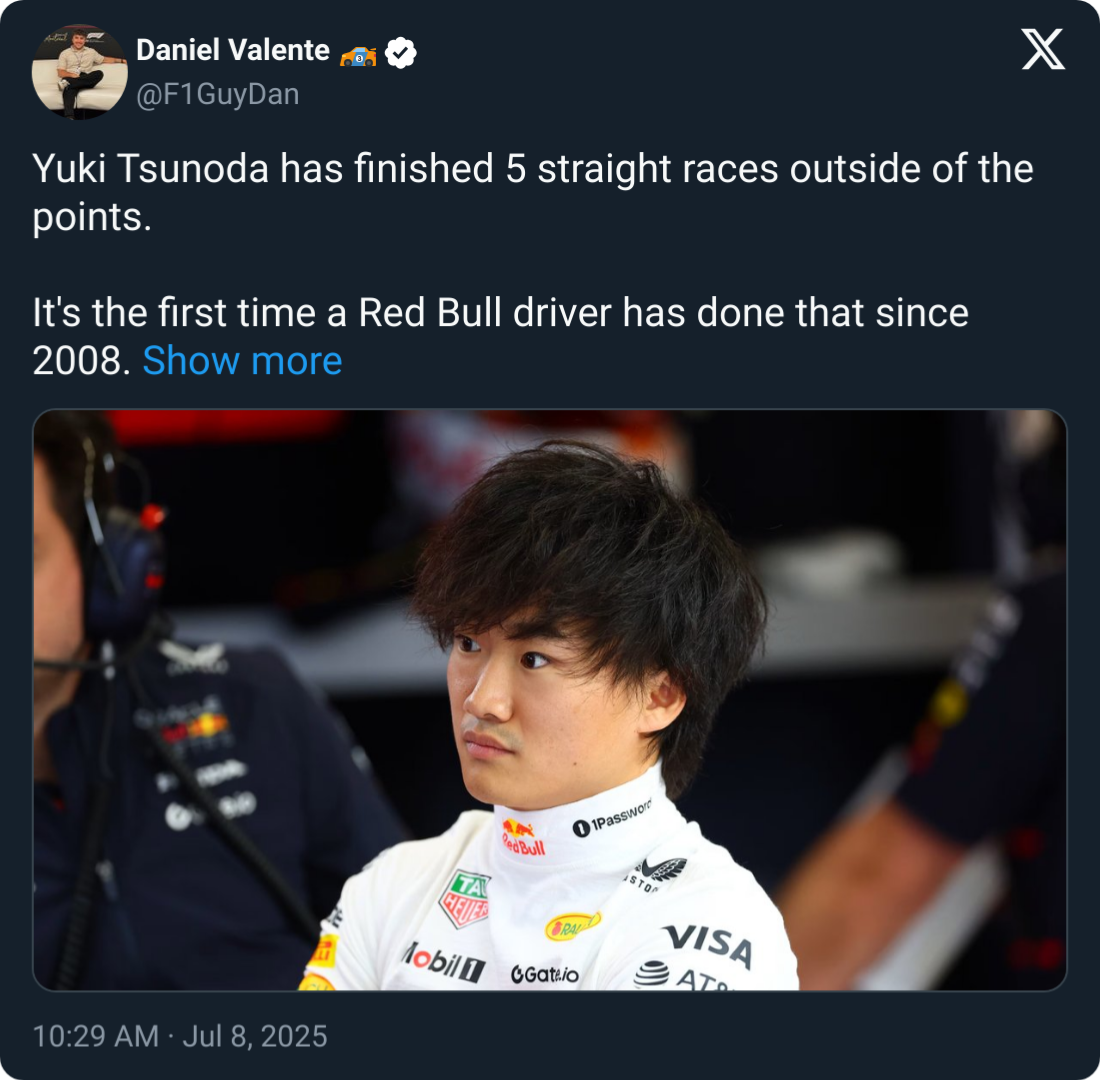The height and width of the screenshot is (1080, 1100).
Task: Open the 10:29 AM · Jul 8, 2025 timestamp
Action: point(180,1036)
